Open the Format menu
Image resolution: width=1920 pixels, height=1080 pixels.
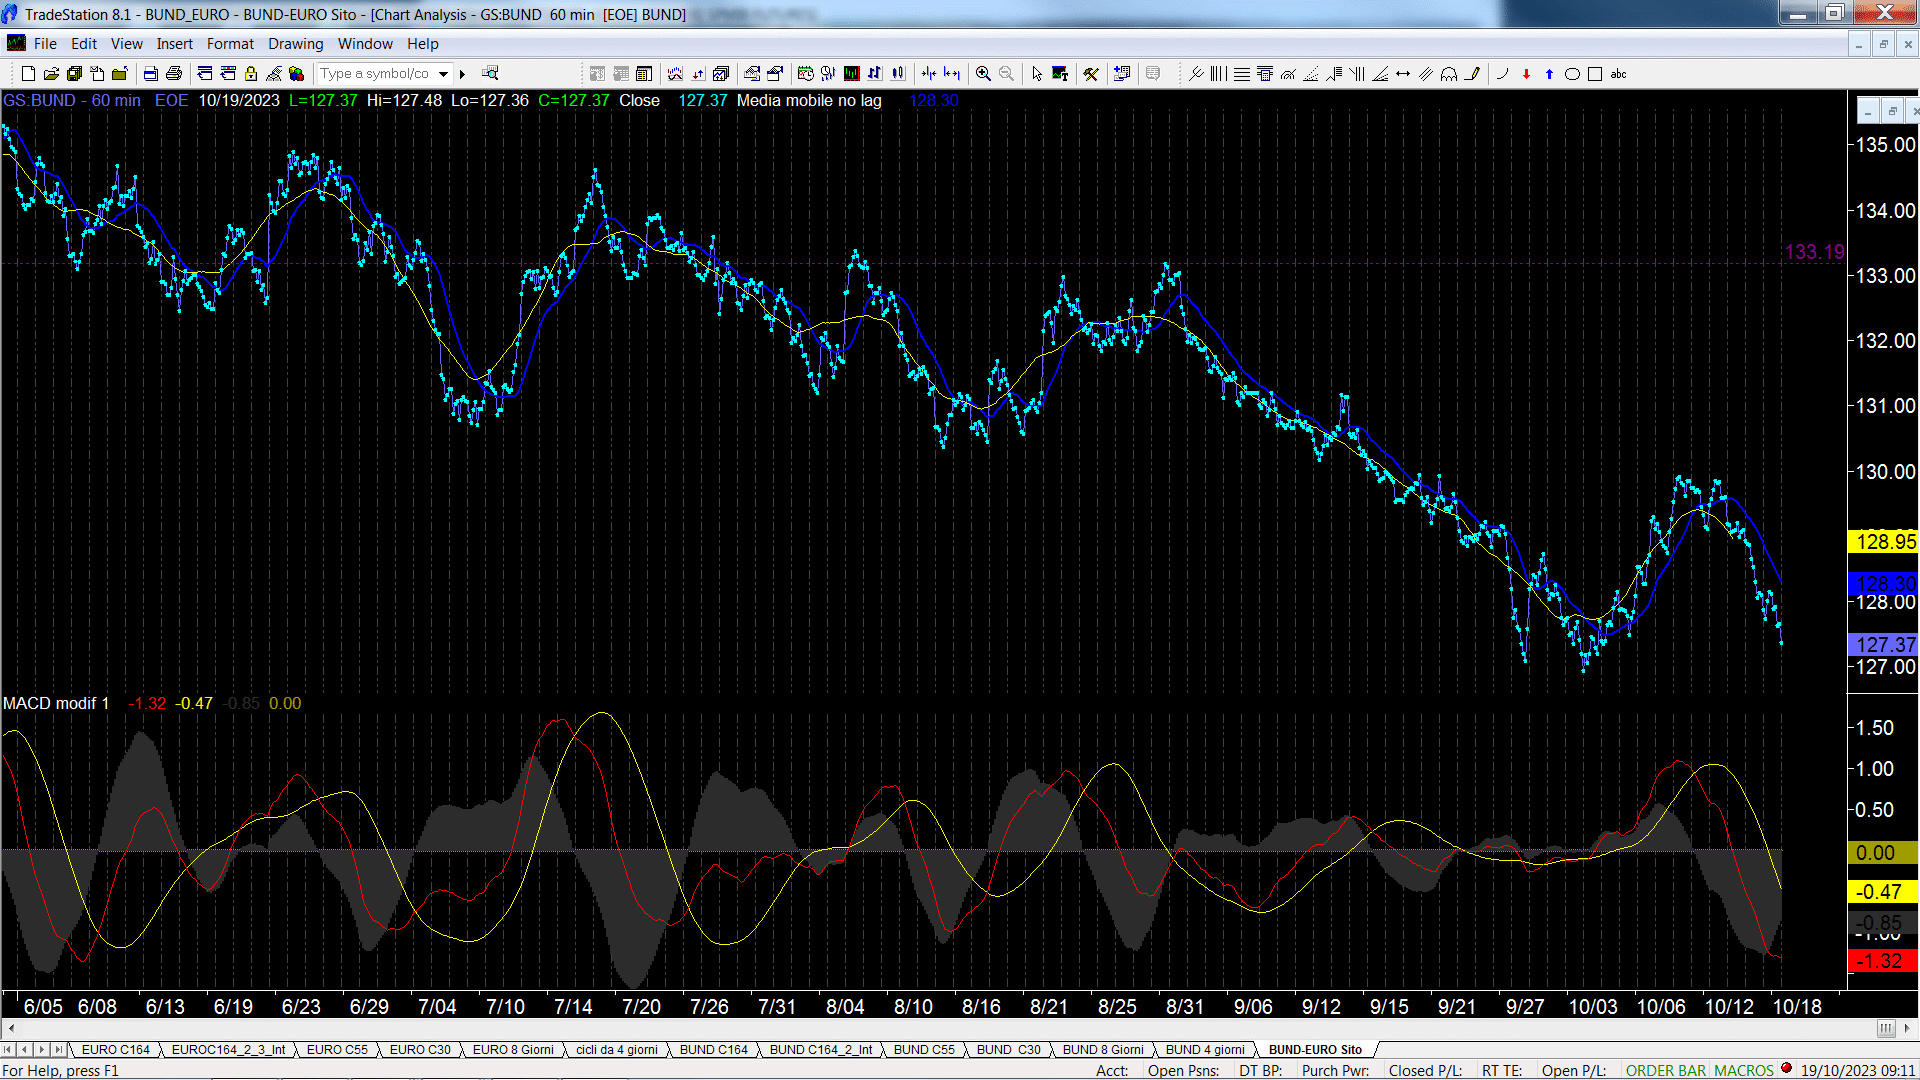[x=230, y=44]
